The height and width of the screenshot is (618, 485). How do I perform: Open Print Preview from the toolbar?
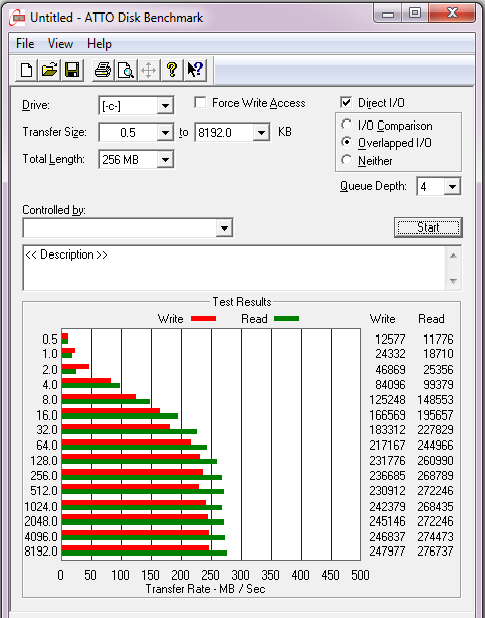point(126,70)
